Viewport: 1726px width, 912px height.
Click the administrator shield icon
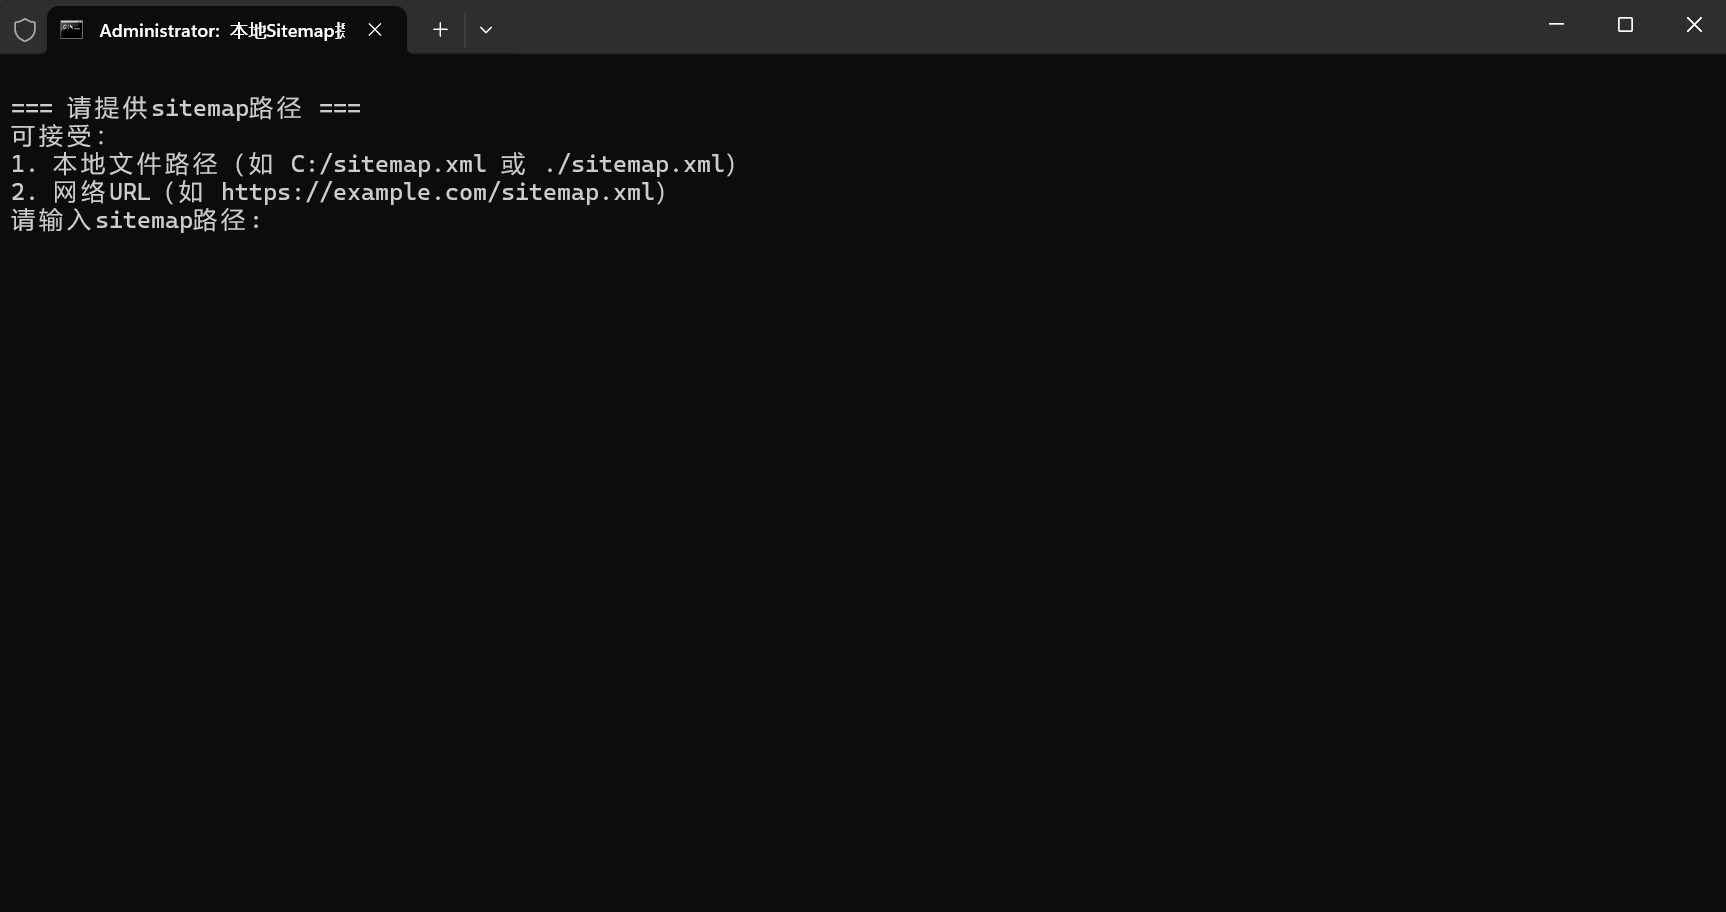tap(25, 30)
